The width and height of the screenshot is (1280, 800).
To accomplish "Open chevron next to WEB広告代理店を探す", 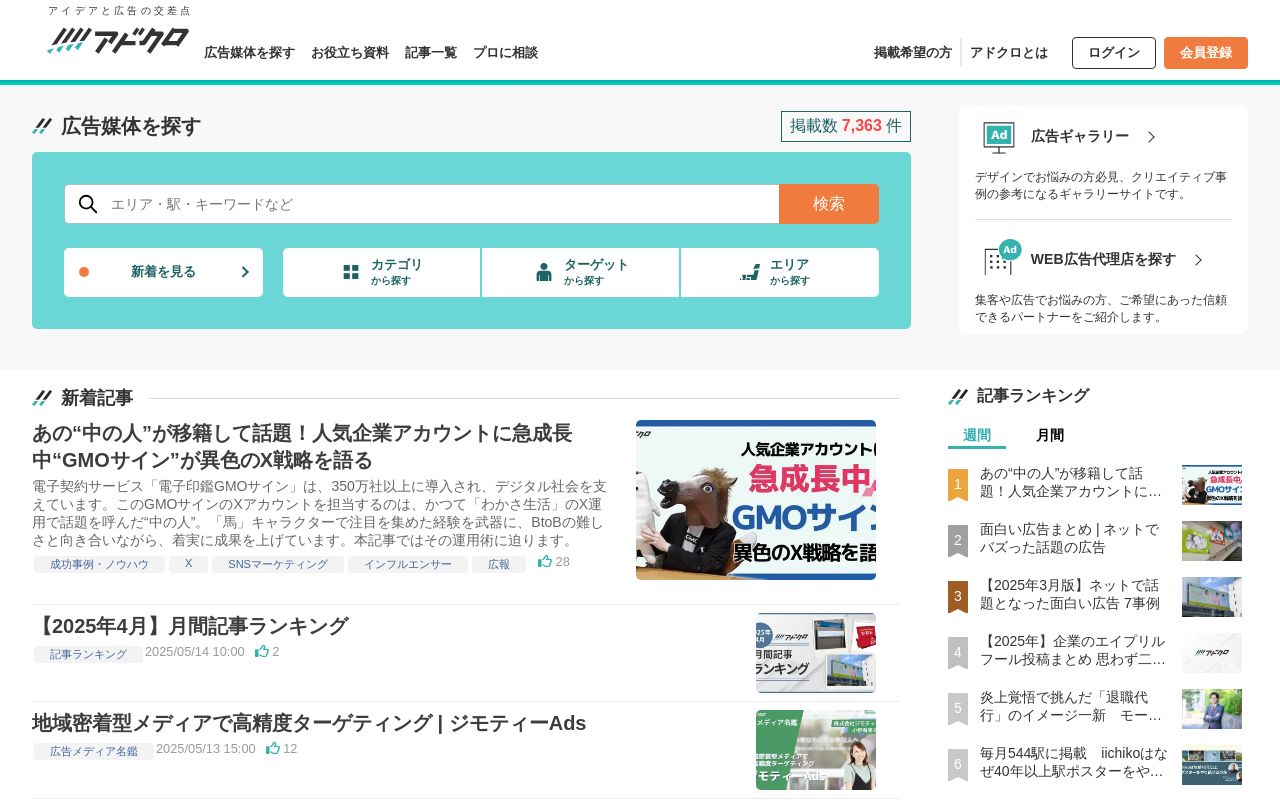I will click(1198, 260).
